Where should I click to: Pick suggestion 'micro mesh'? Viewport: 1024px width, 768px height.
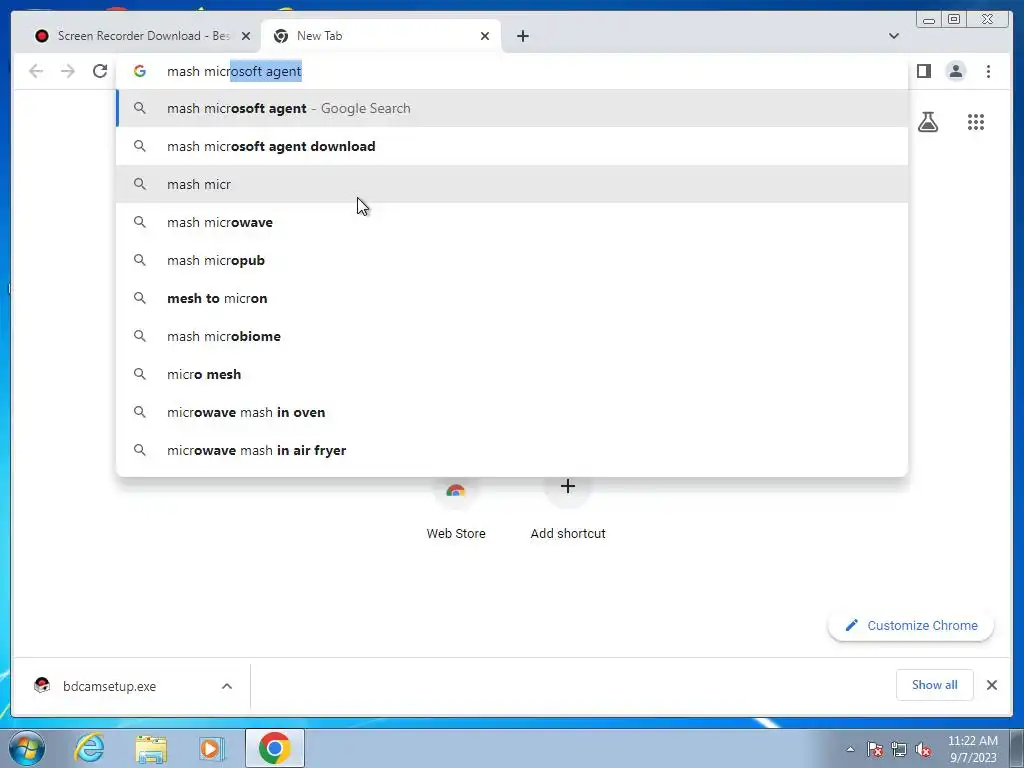tap(512, 374)
